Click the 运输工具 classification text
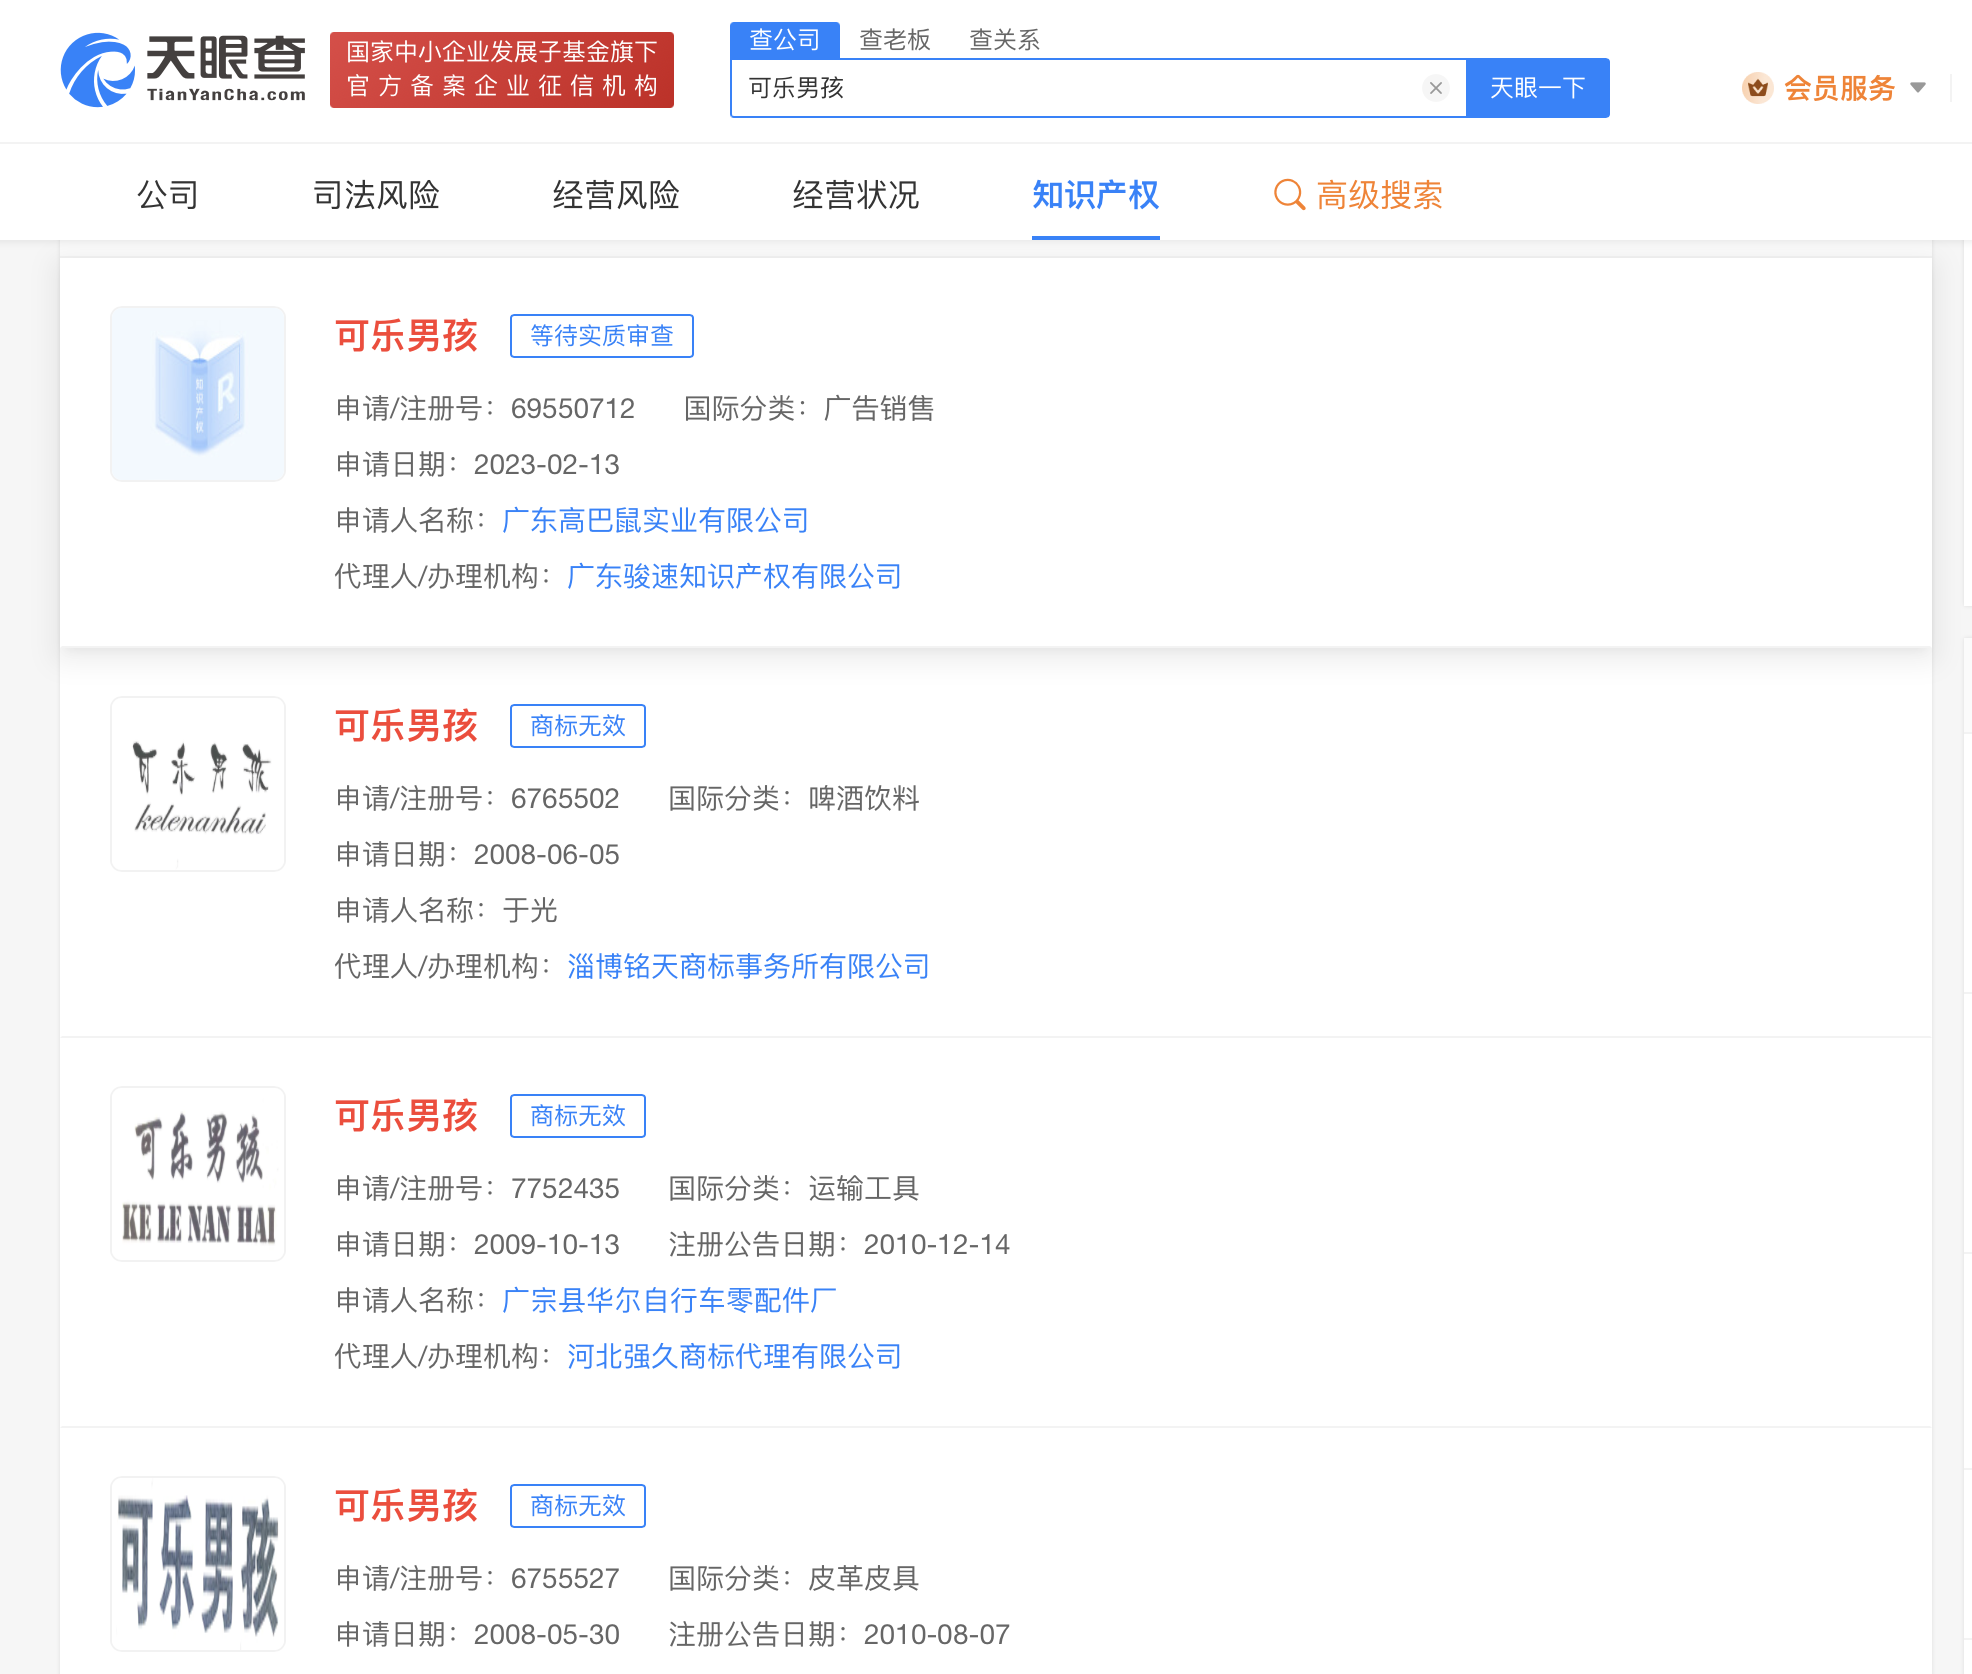 [x=864, y=1188]
